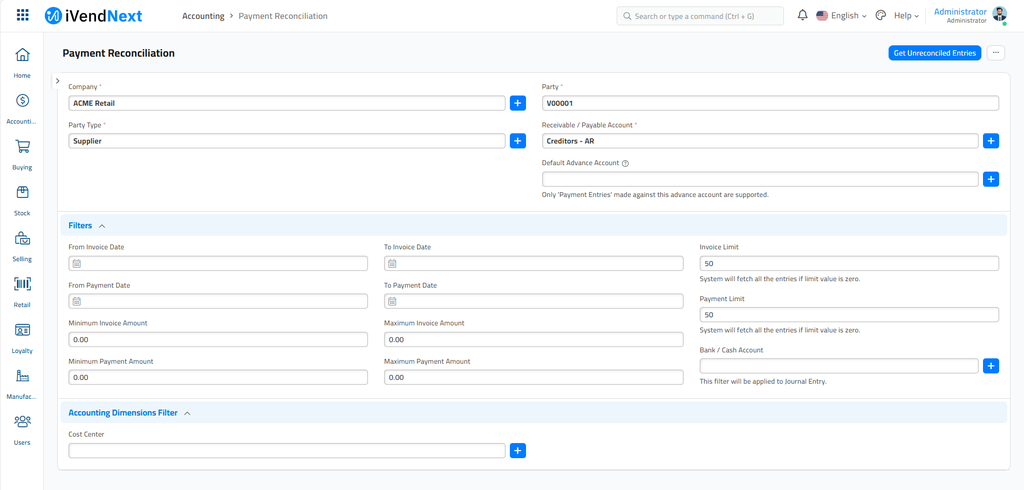Click the Invoice Limit field
The height and width of the screenshot is (490, 1024).
coord(849,263)
